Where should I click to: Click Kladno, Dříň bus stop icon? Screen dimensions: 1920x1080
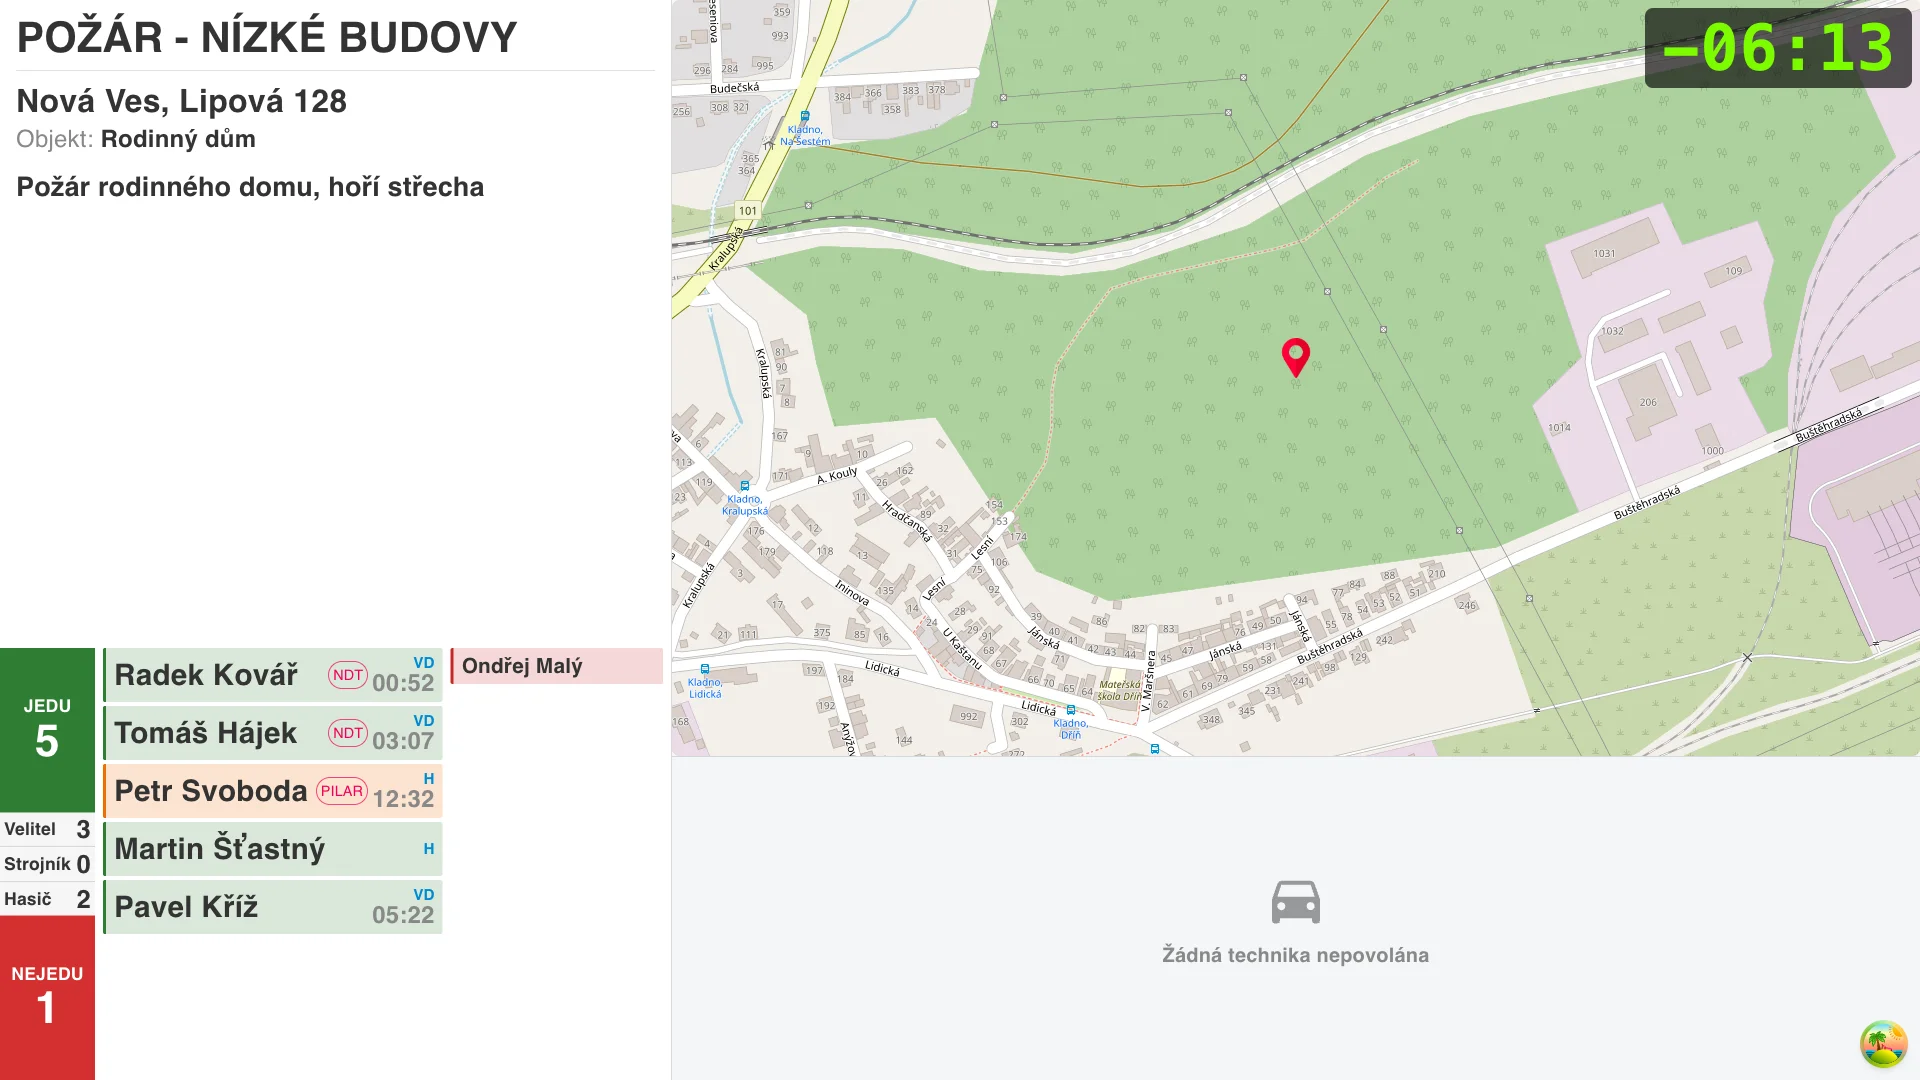1071,710
